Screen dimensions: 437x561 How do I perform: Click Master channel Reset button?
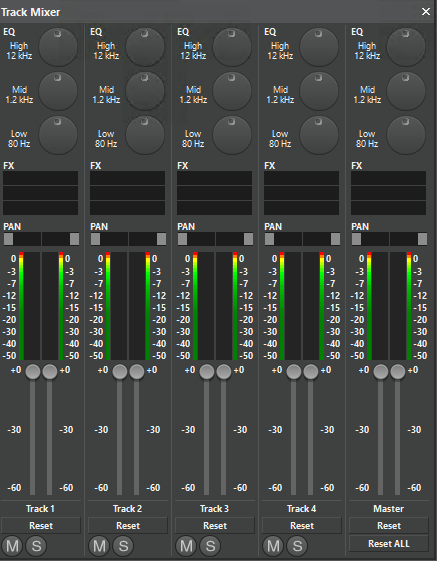point(389,526)
